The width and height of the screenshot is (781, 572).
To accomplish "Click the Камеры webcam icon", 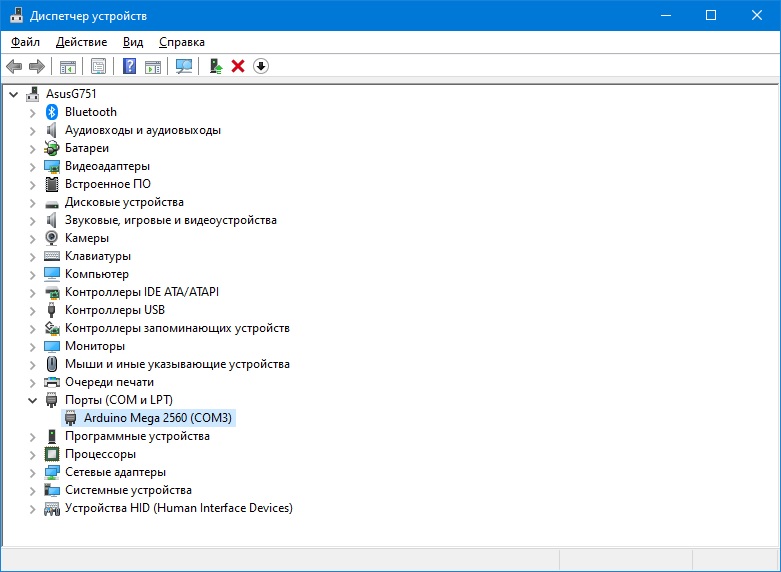I will coord(52,238).
